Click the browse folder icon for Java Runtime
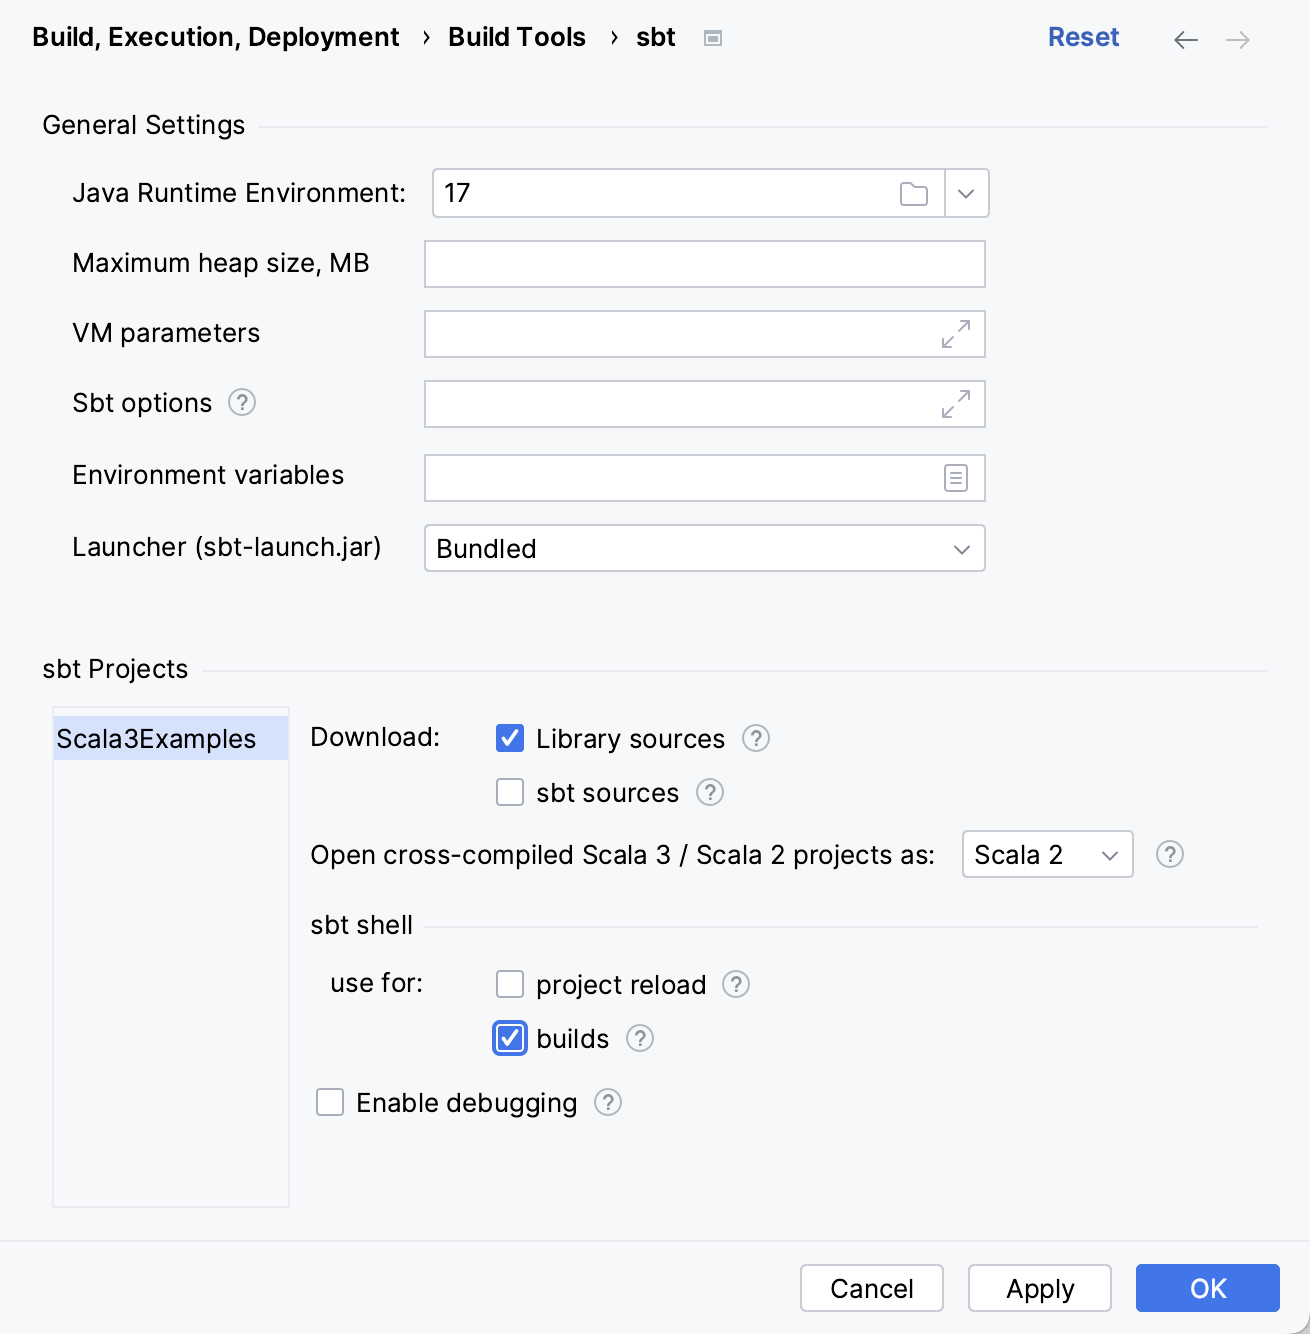Image resolution: width=1310 pixels, height=1334 pixels. coord(913,194)
